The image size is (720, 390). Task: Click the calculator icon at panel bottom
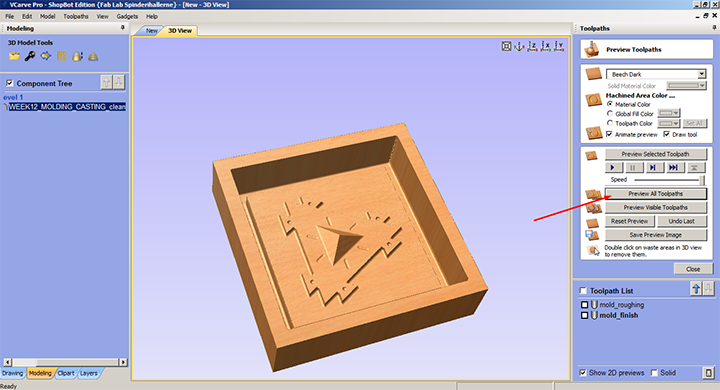tap(708, 373)
